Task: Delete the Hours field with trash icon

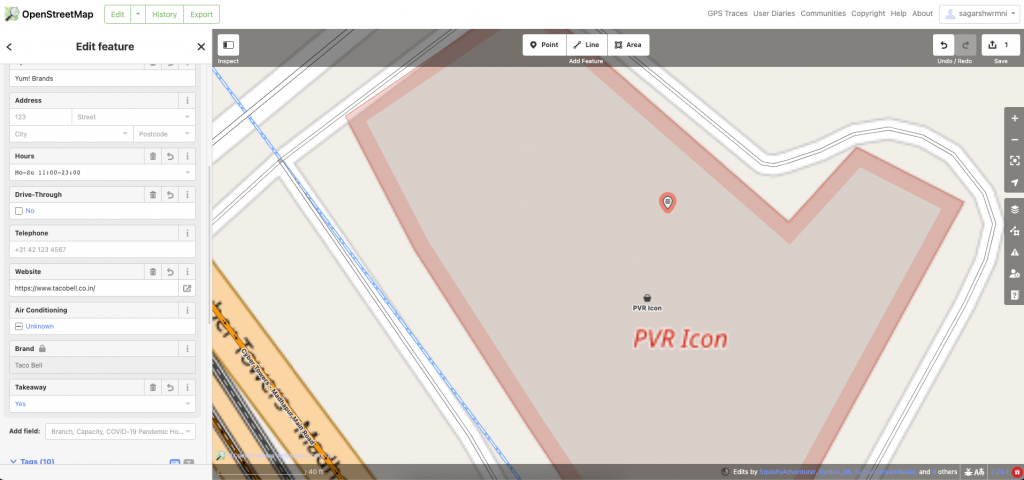Action: click(x=153, y=156)
